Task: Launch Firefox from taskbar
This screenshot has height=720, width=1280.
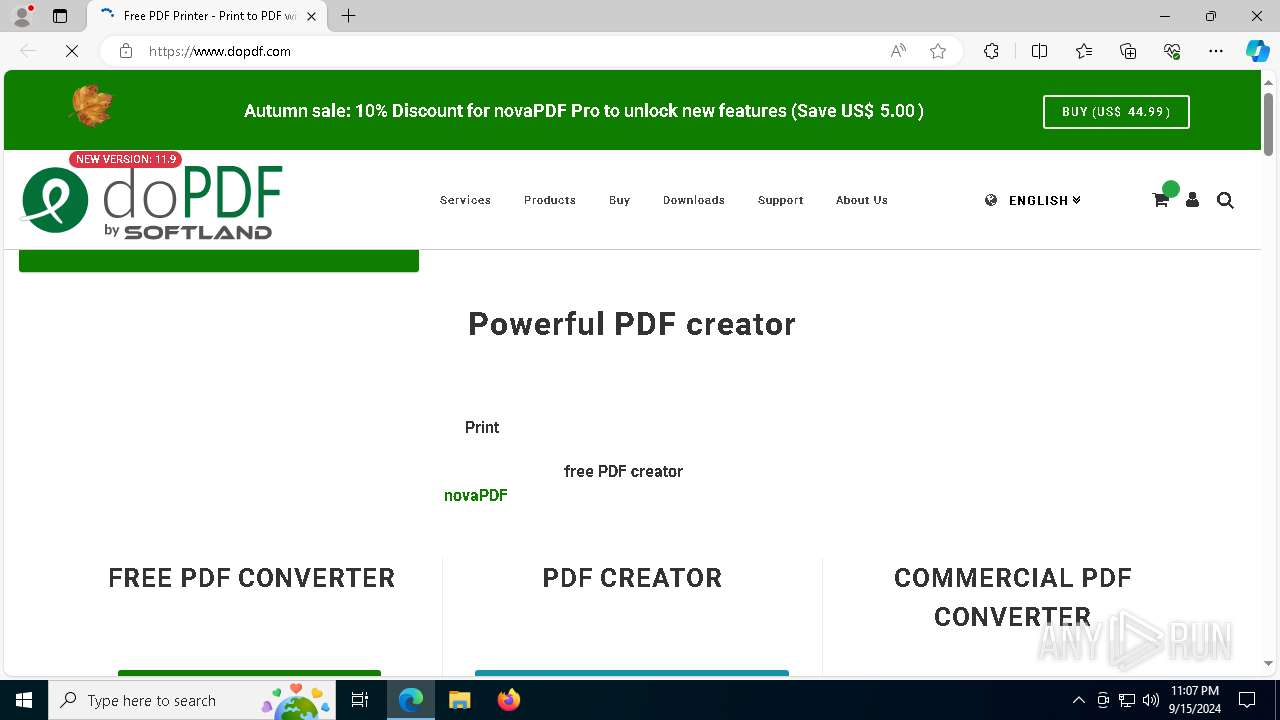Action: point(508,700)
